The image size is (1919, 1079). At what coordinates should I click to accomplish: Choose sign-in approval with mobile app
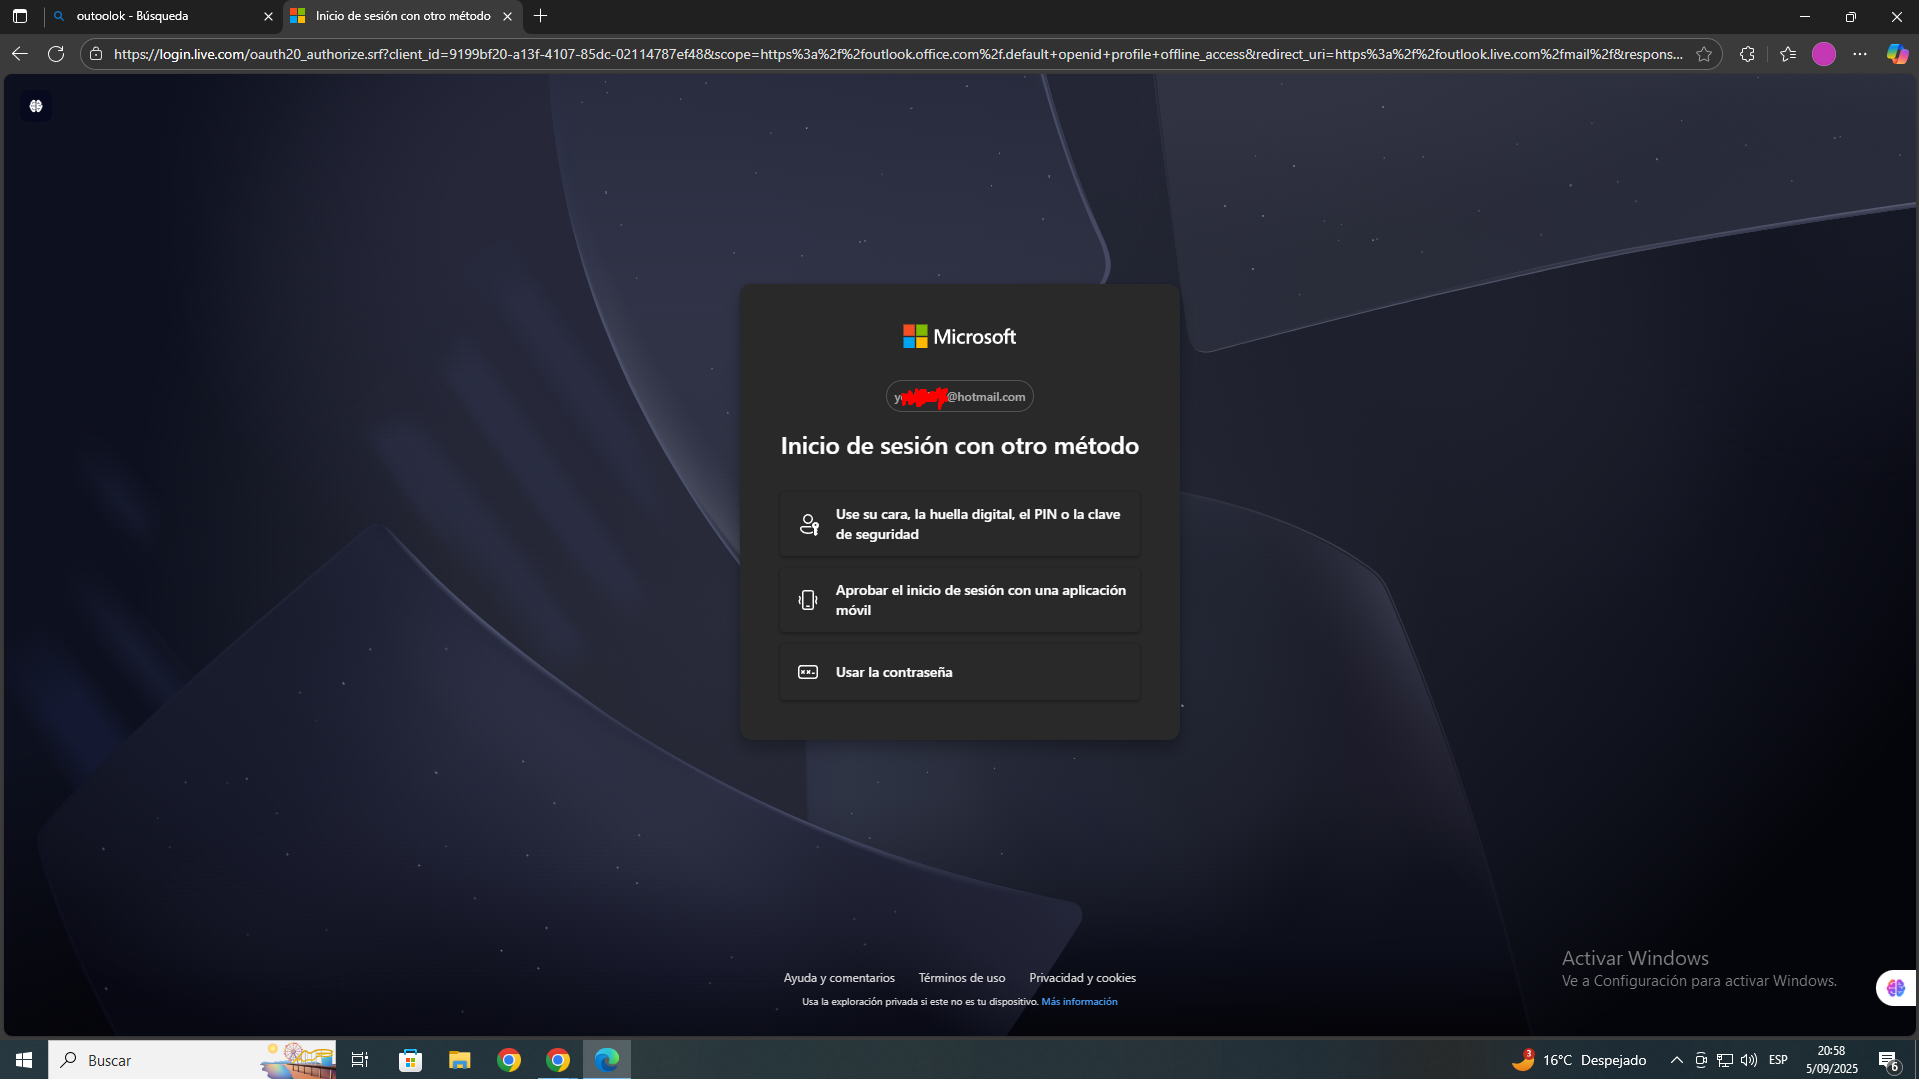[x=959, y=599]
